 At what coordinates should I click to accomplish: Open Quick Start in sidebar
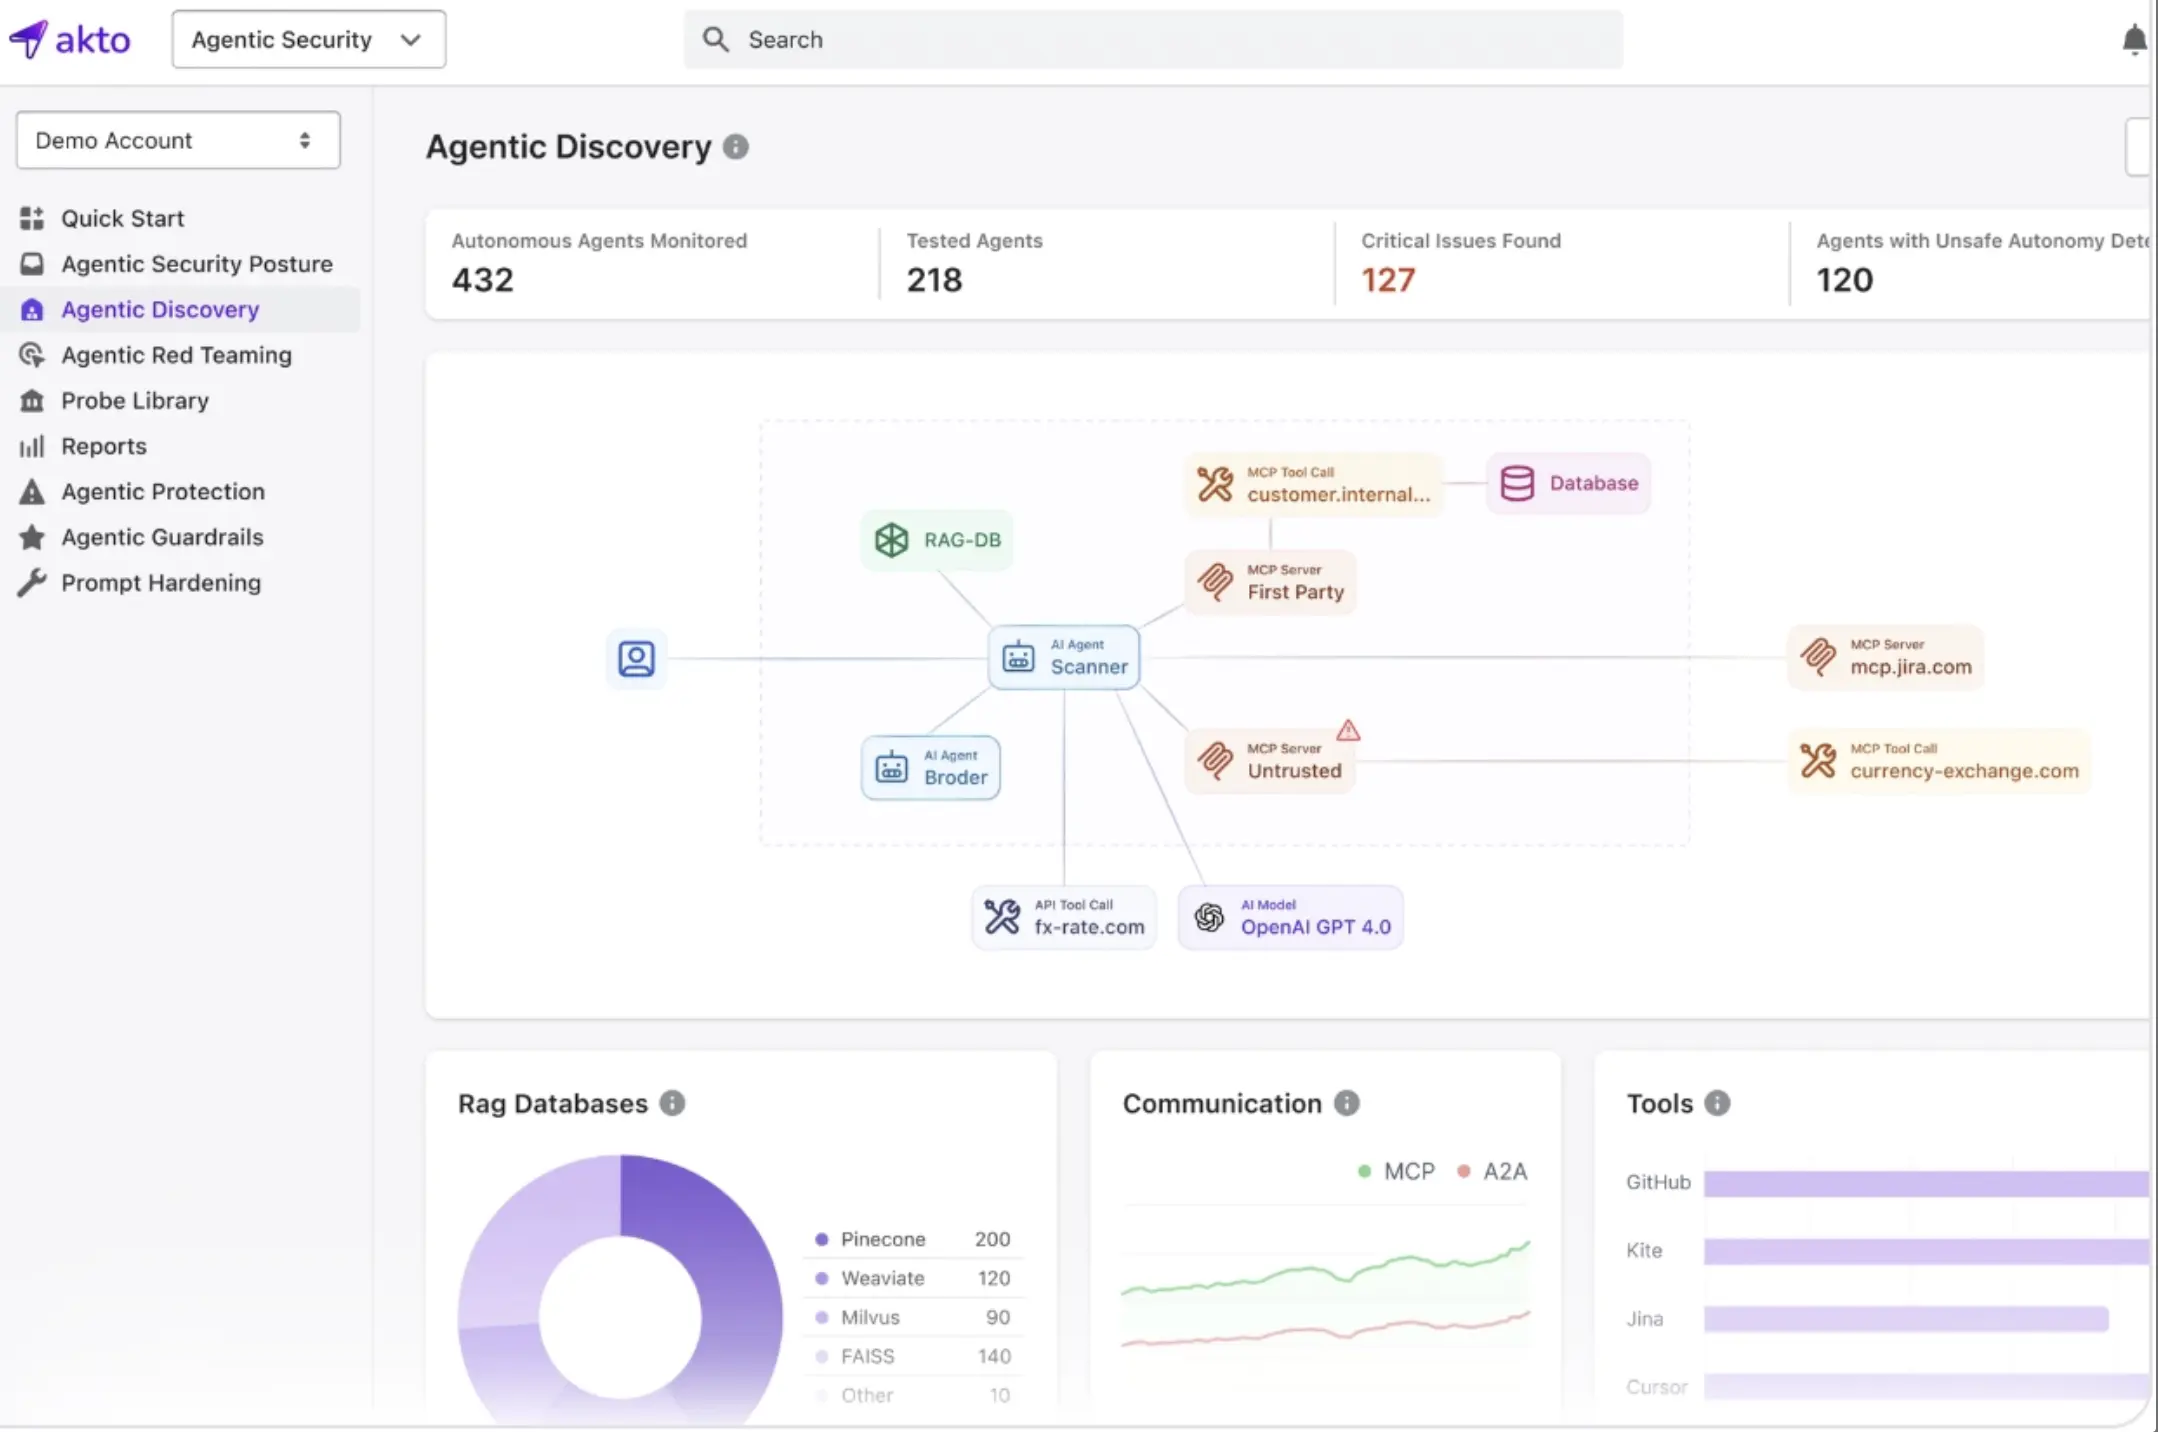[122, 218]
